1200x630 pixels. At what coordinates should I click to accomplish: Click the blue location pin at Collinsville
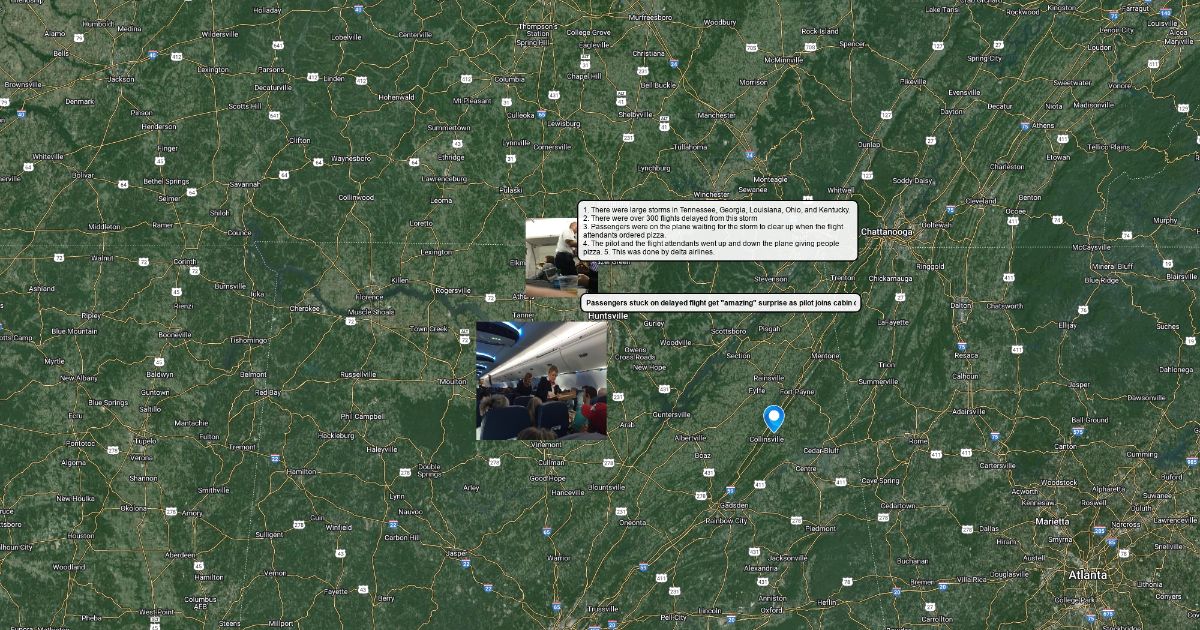[x=773, y=418]
